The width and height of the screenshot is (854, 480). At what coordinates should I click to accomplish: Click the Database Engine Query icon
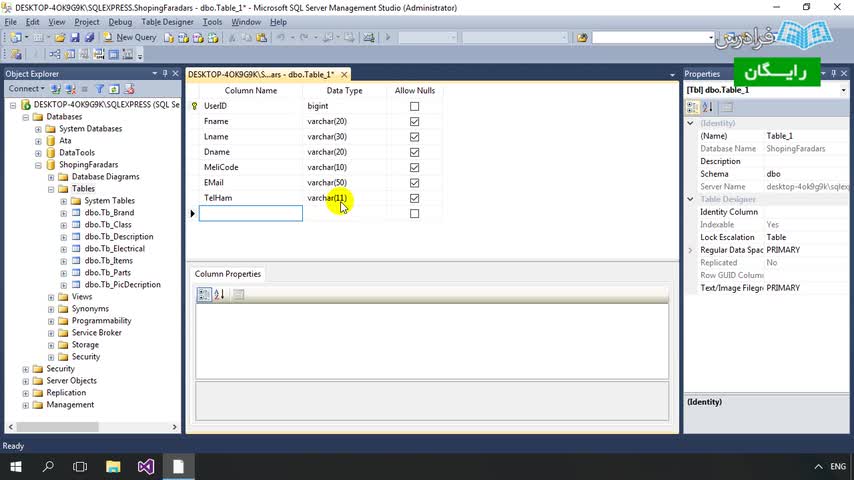point(169,38)
